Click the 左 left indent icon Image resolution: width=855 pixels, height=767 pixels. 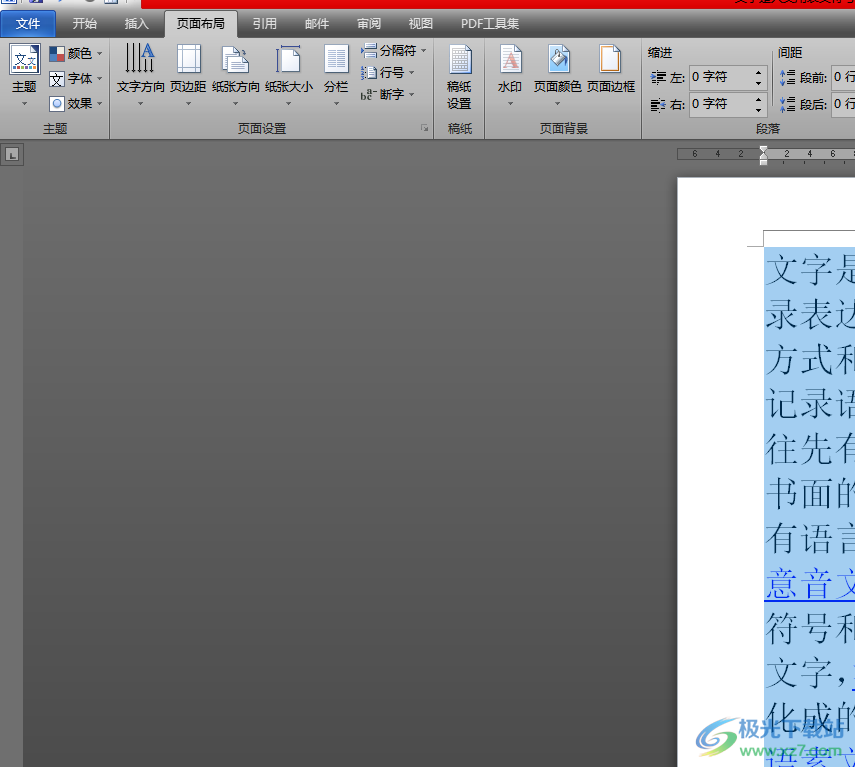pos(659,77)
